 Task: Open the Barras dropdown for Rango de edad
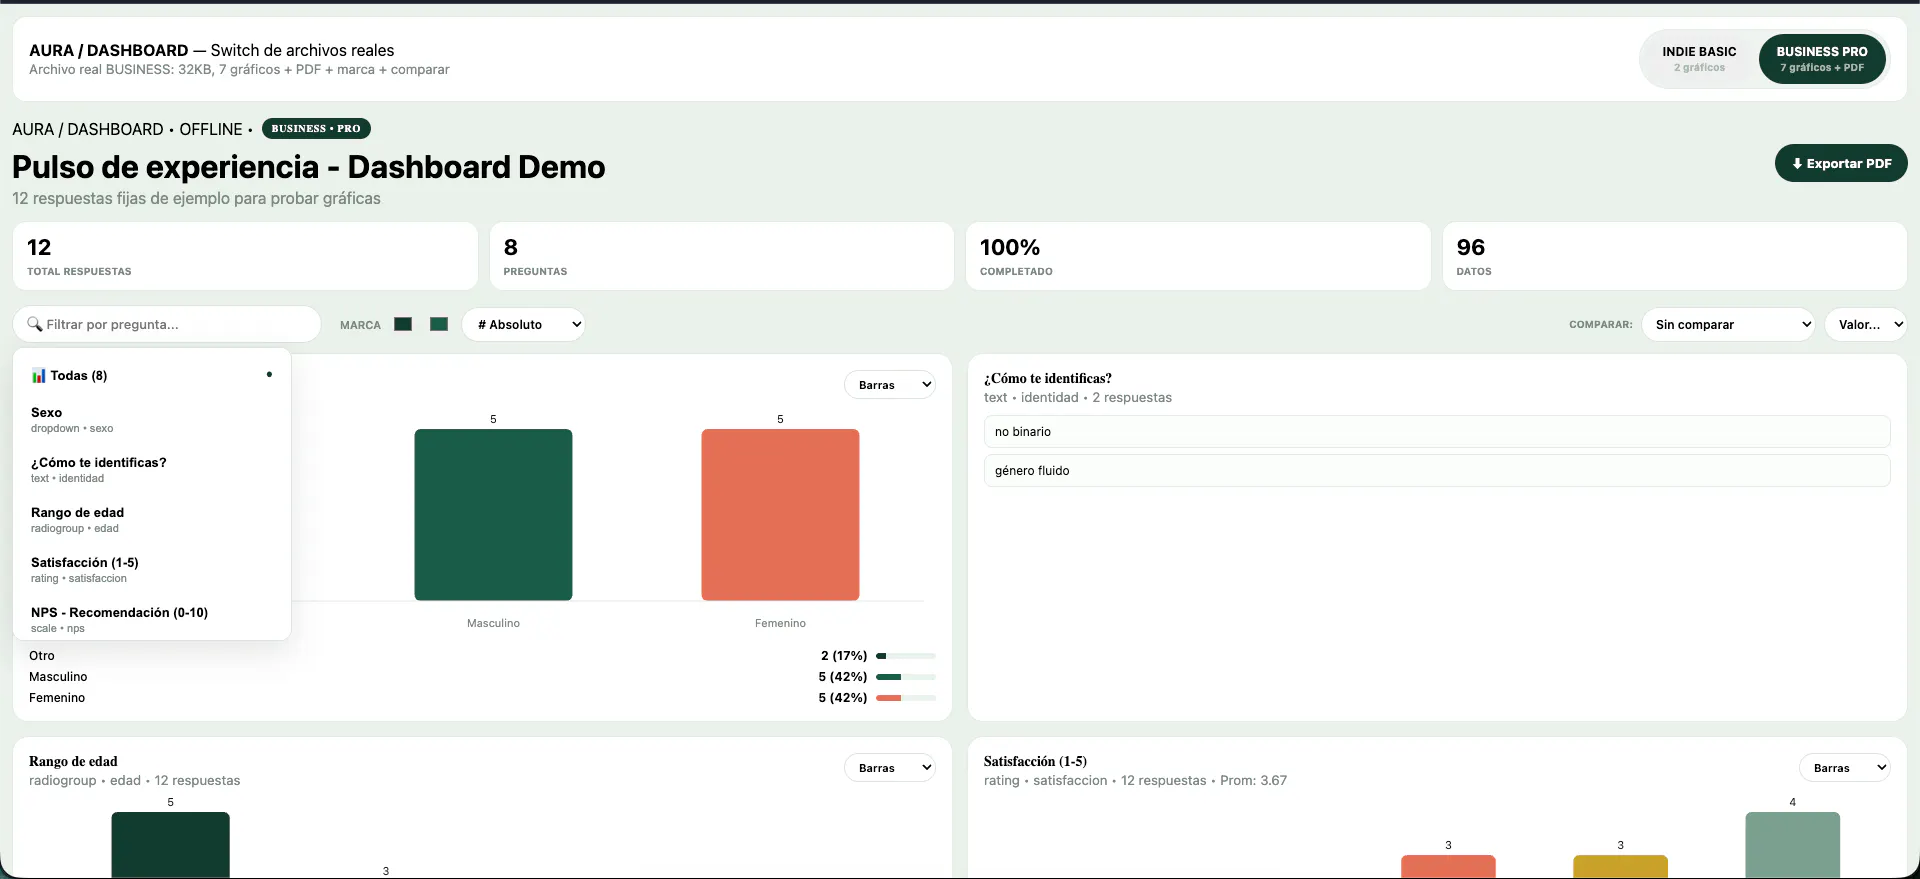(x=890, y=768)
